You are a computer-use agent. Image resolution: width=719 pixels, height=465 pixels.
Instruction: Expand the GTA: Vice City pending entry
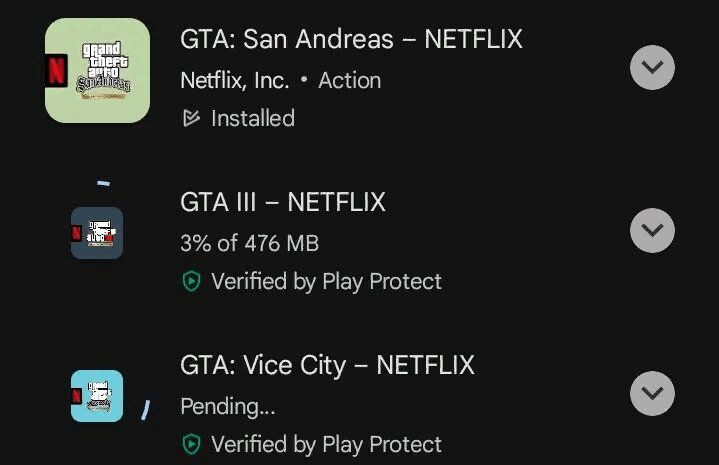pyautogui.click(x=652, y=393)
